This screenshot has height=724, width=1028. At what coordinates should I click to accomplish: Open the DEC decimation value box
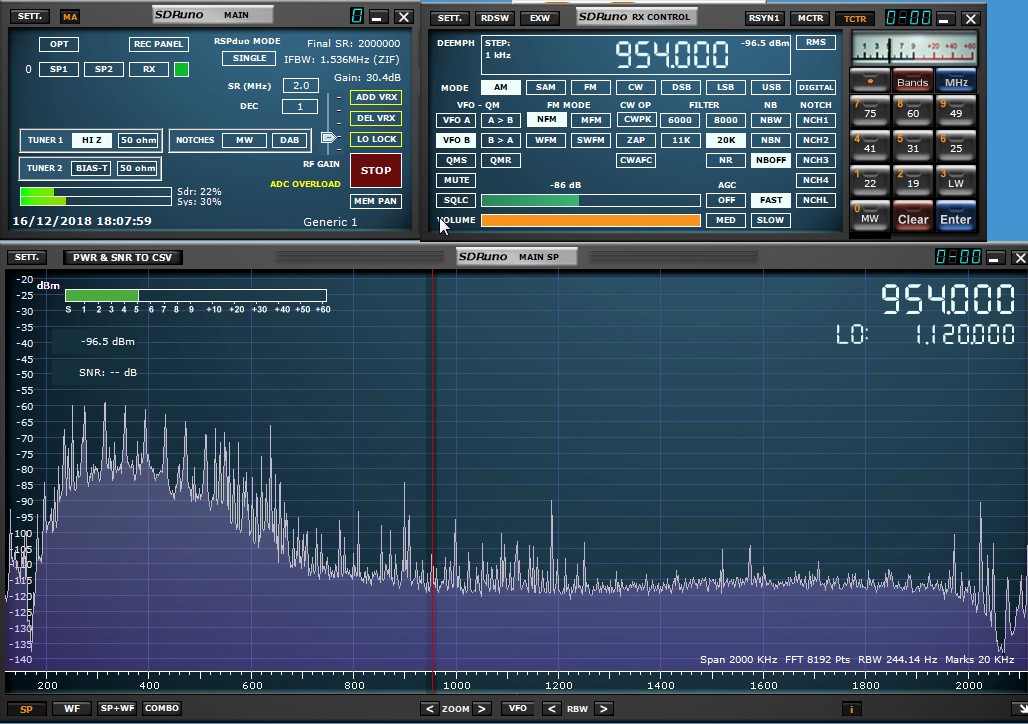(300, 106)
